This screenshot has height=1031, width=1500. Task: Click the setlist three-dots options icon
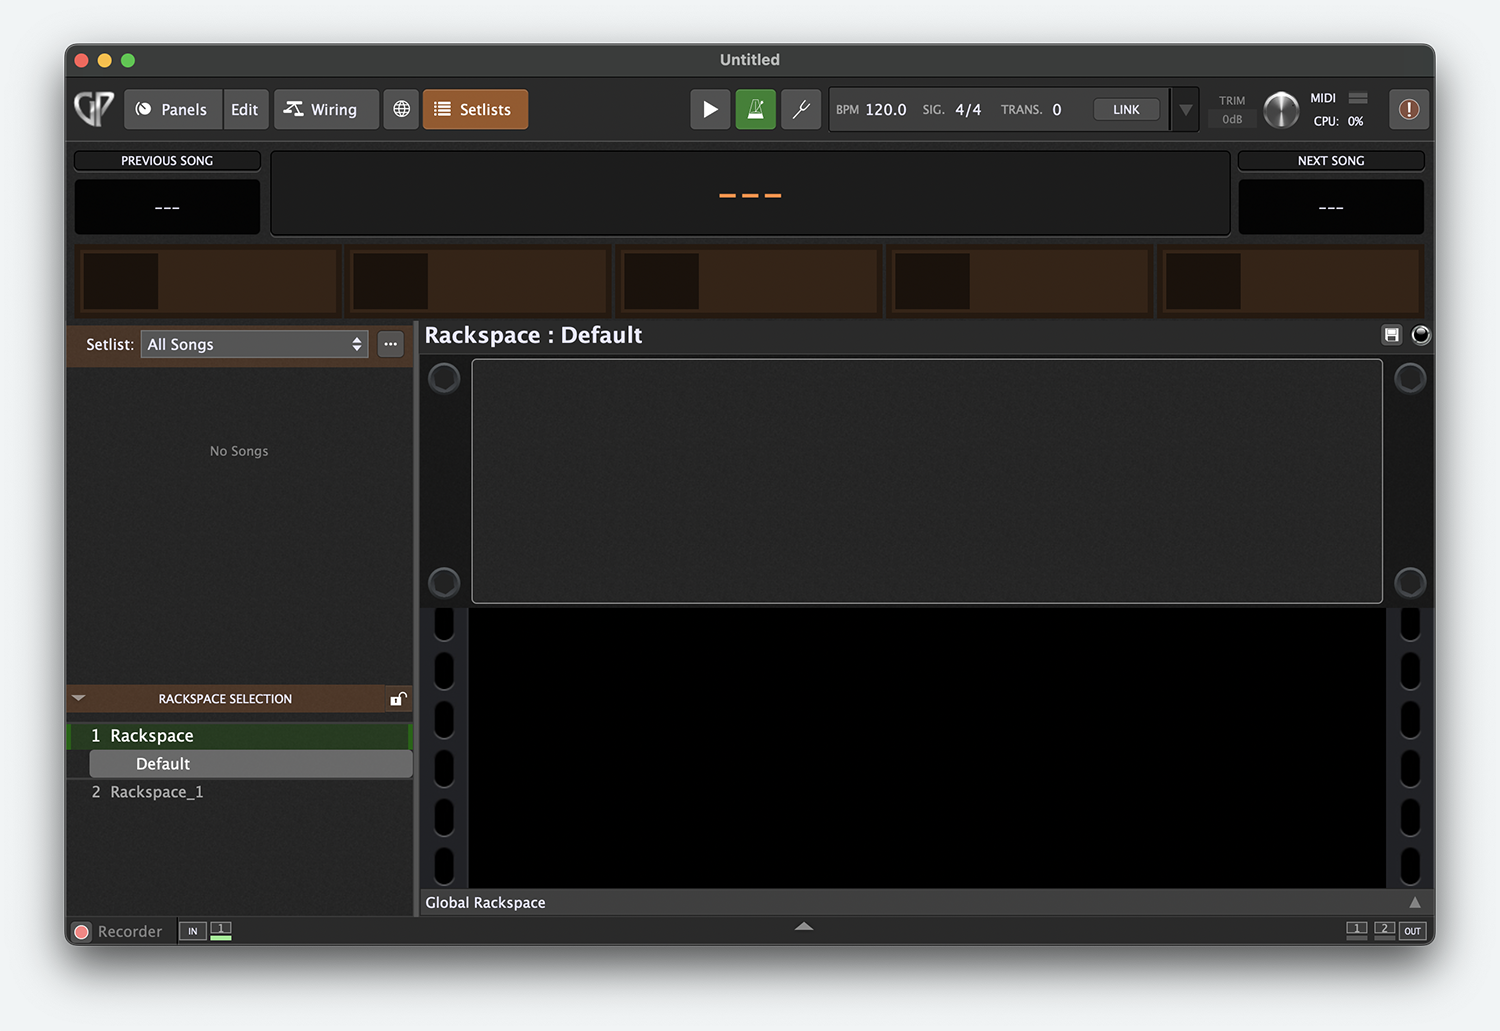(x=390, y=344)
